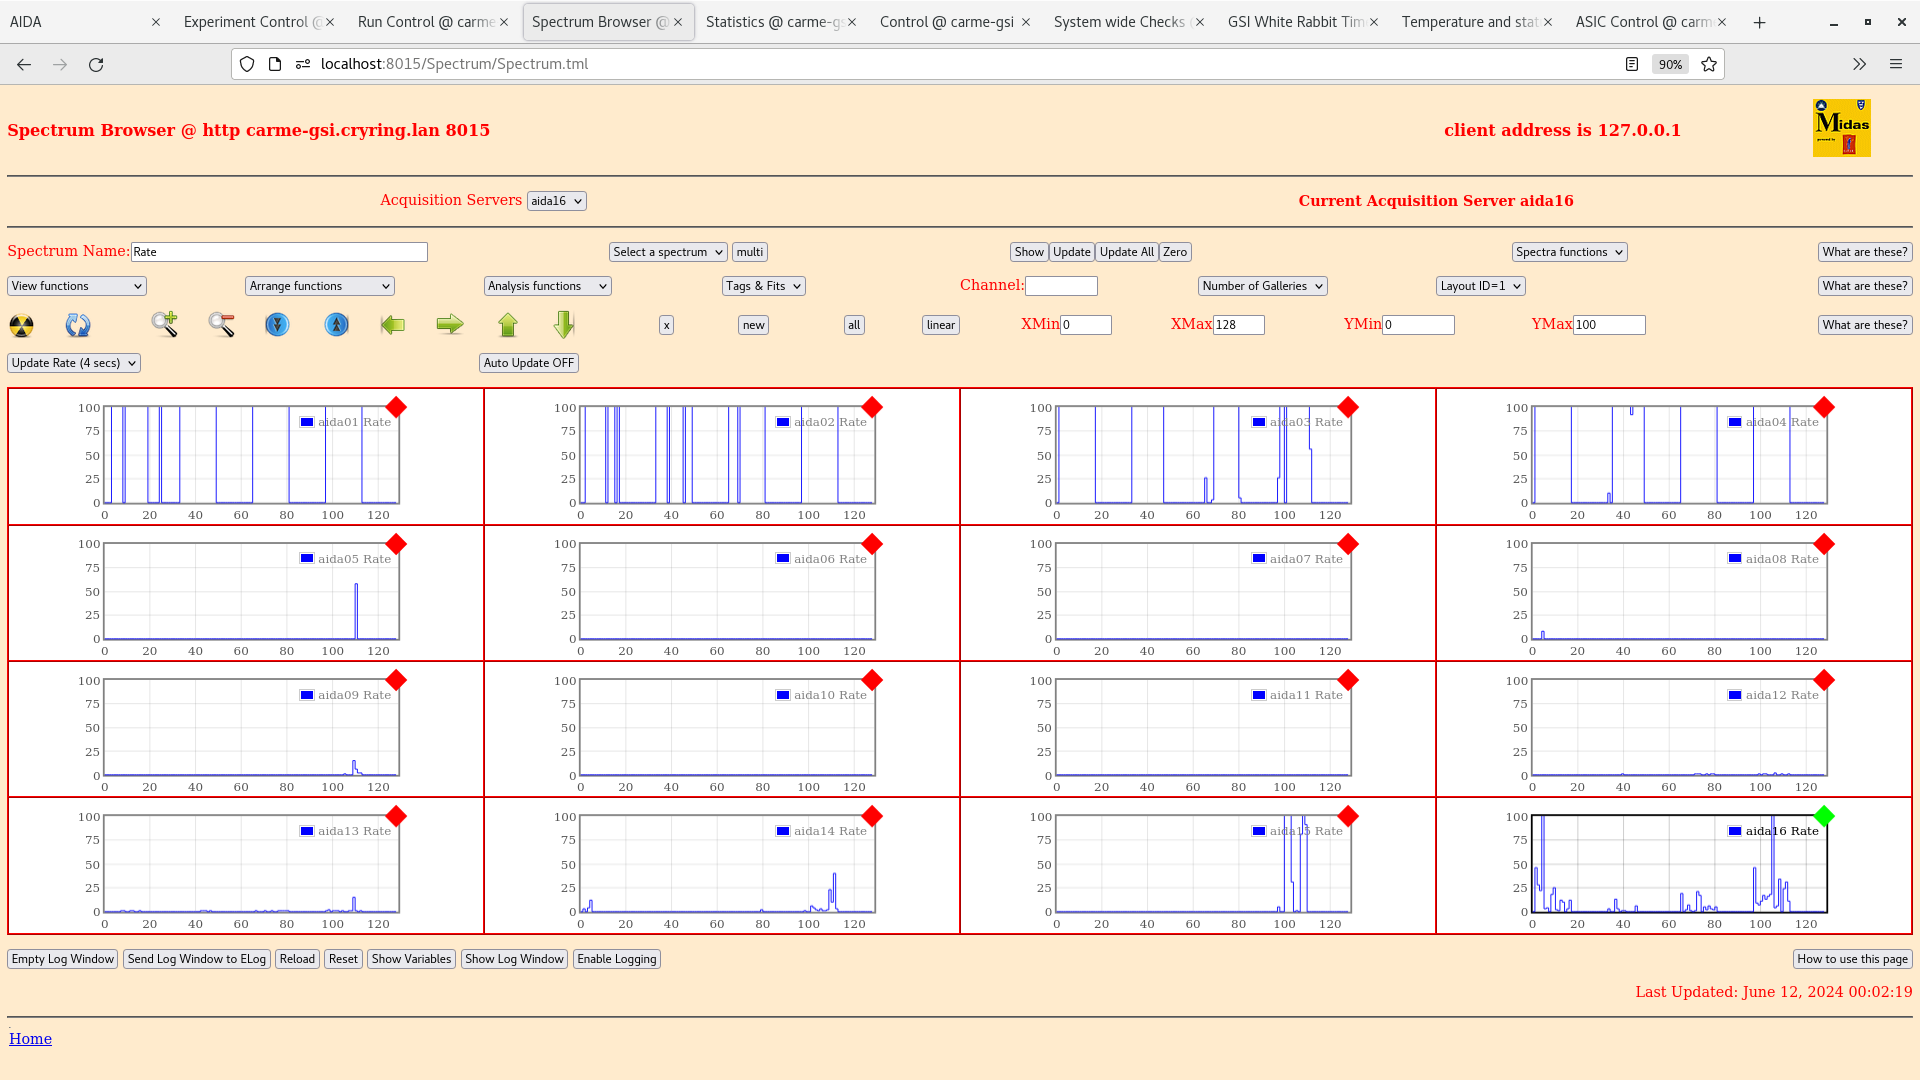
Task: Expand the Analysis functions dropdown
Action: (547, 286)
